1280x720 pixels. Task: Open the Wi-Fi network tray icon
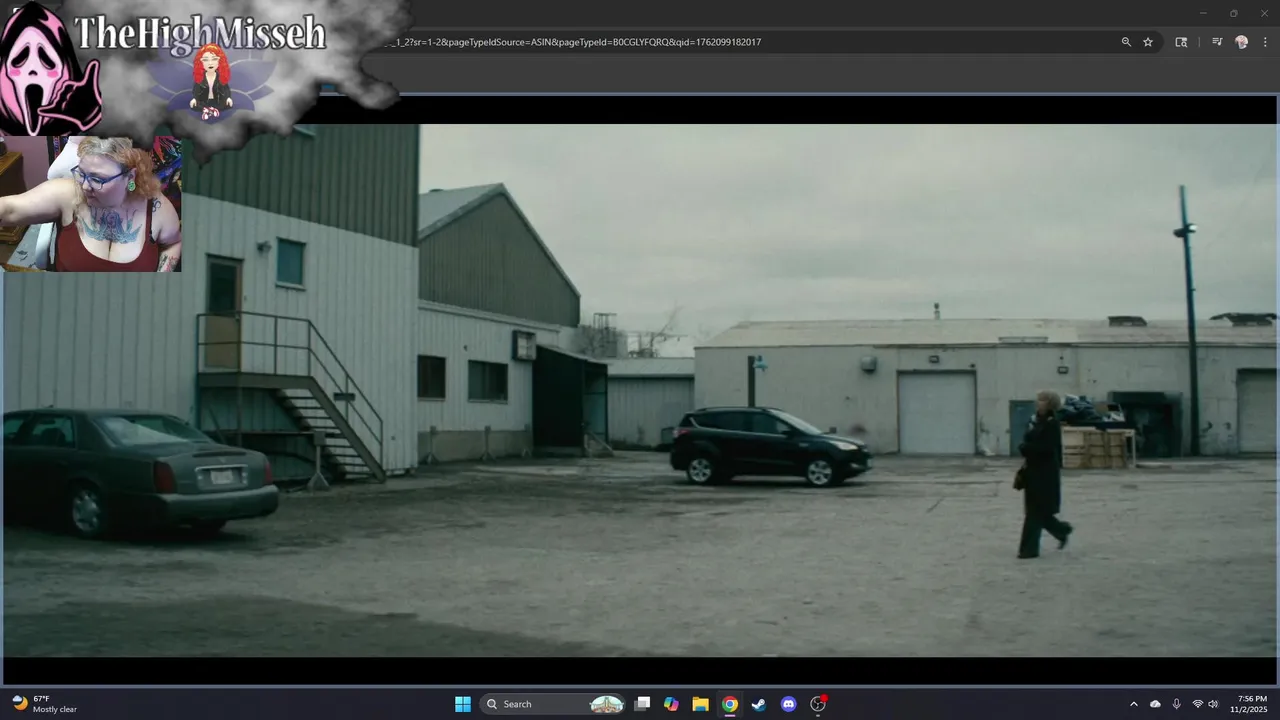coord(1197,704)
